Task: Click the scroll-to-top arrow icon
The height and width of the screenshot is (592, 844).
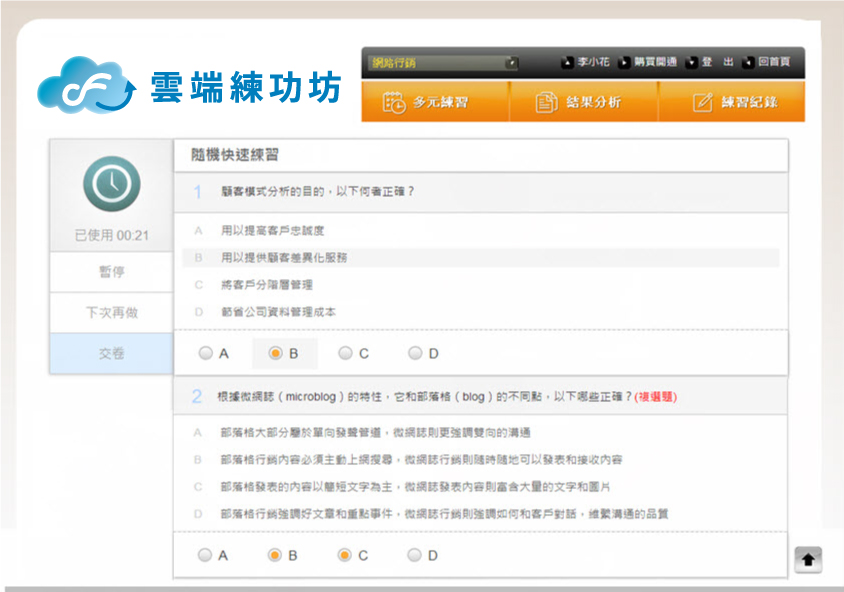Action: pos(808,561)
